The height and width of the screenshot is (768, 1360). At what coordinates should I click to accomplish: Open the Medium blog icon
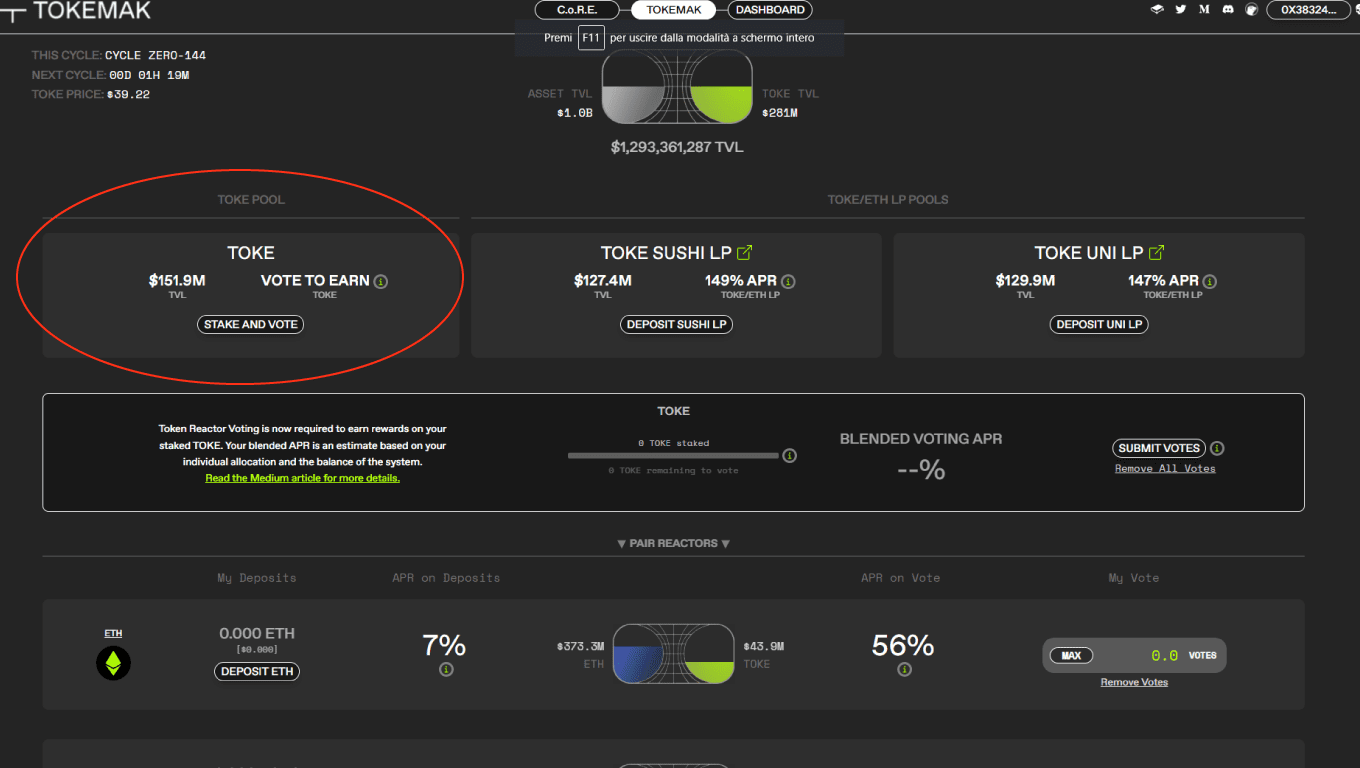tap(1204, 10)
